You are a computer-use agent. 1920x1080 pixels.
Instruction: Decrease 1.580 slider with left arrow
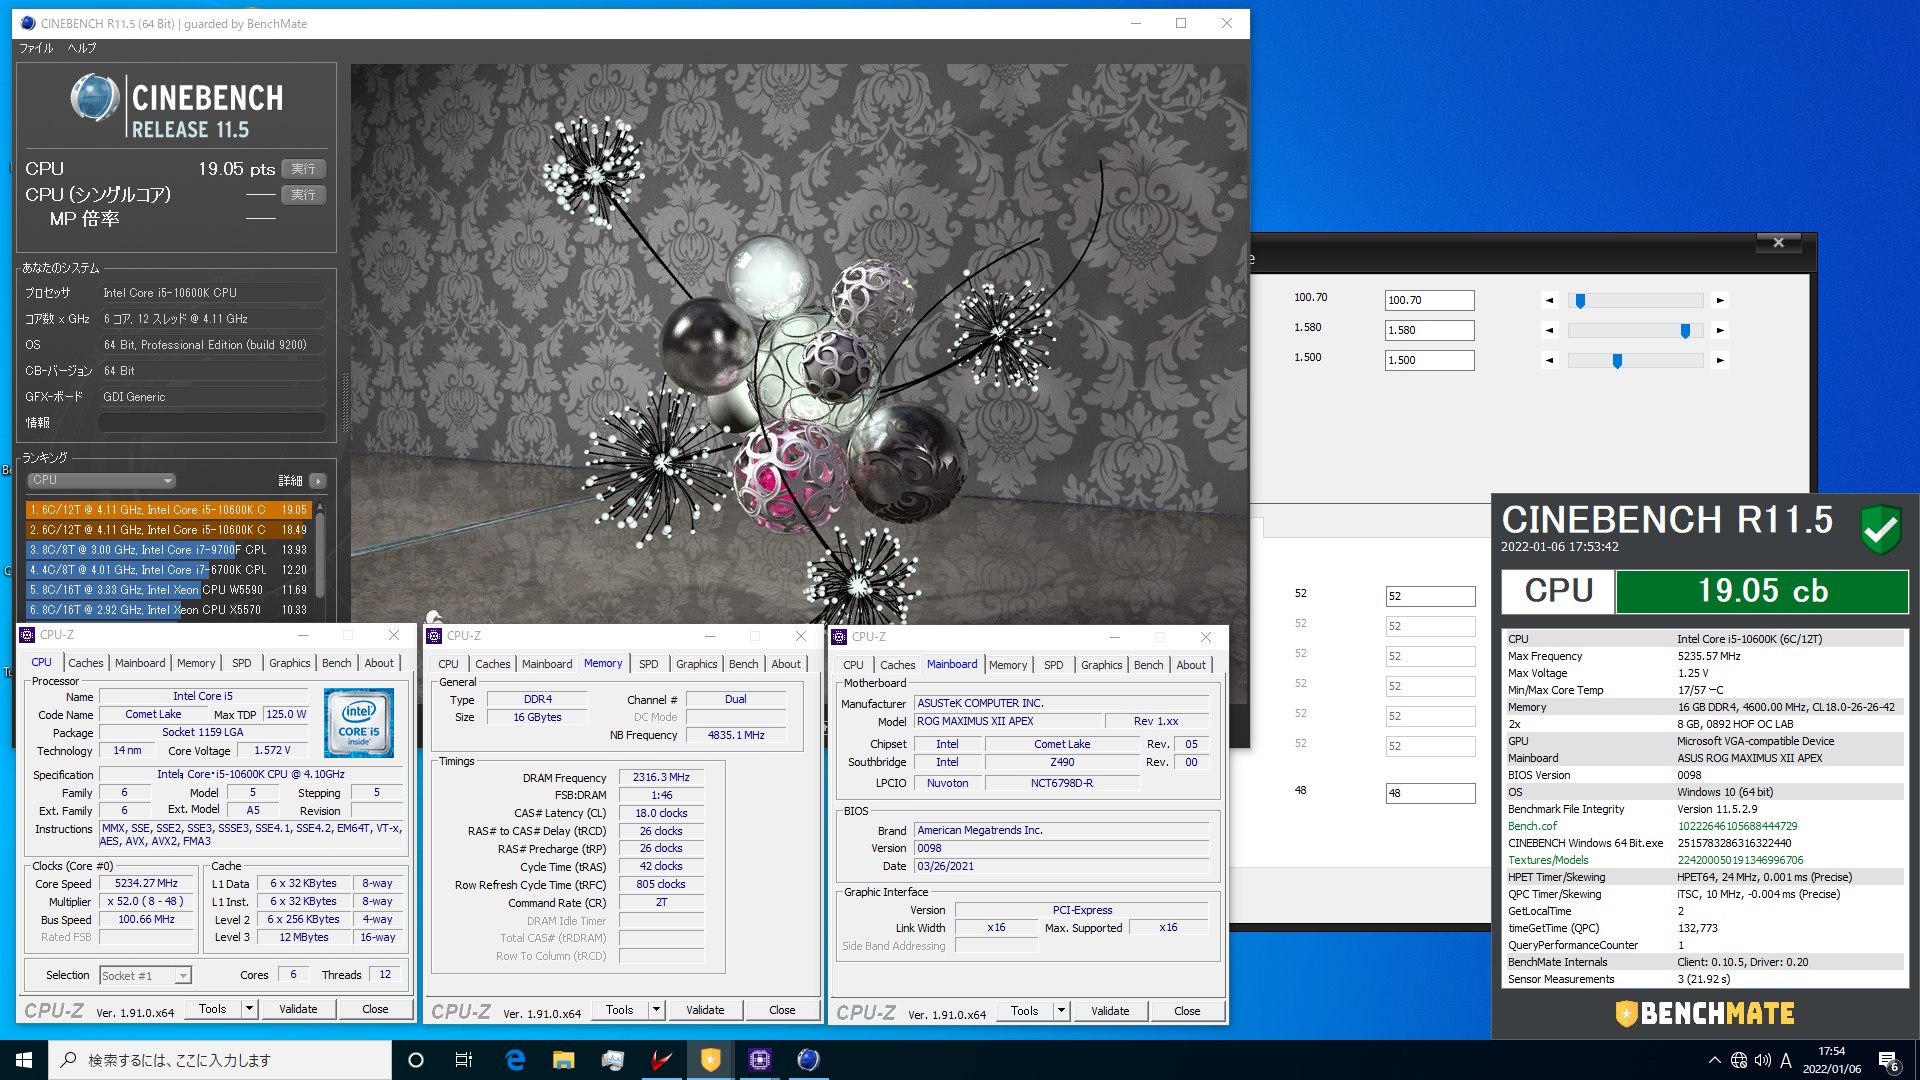1549,330
